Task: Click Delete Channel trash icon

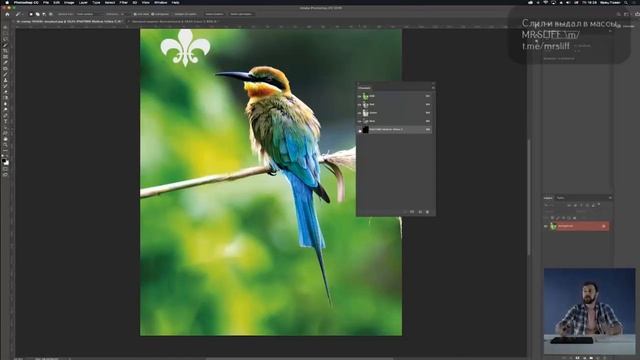Action: (x=427, y=212)
